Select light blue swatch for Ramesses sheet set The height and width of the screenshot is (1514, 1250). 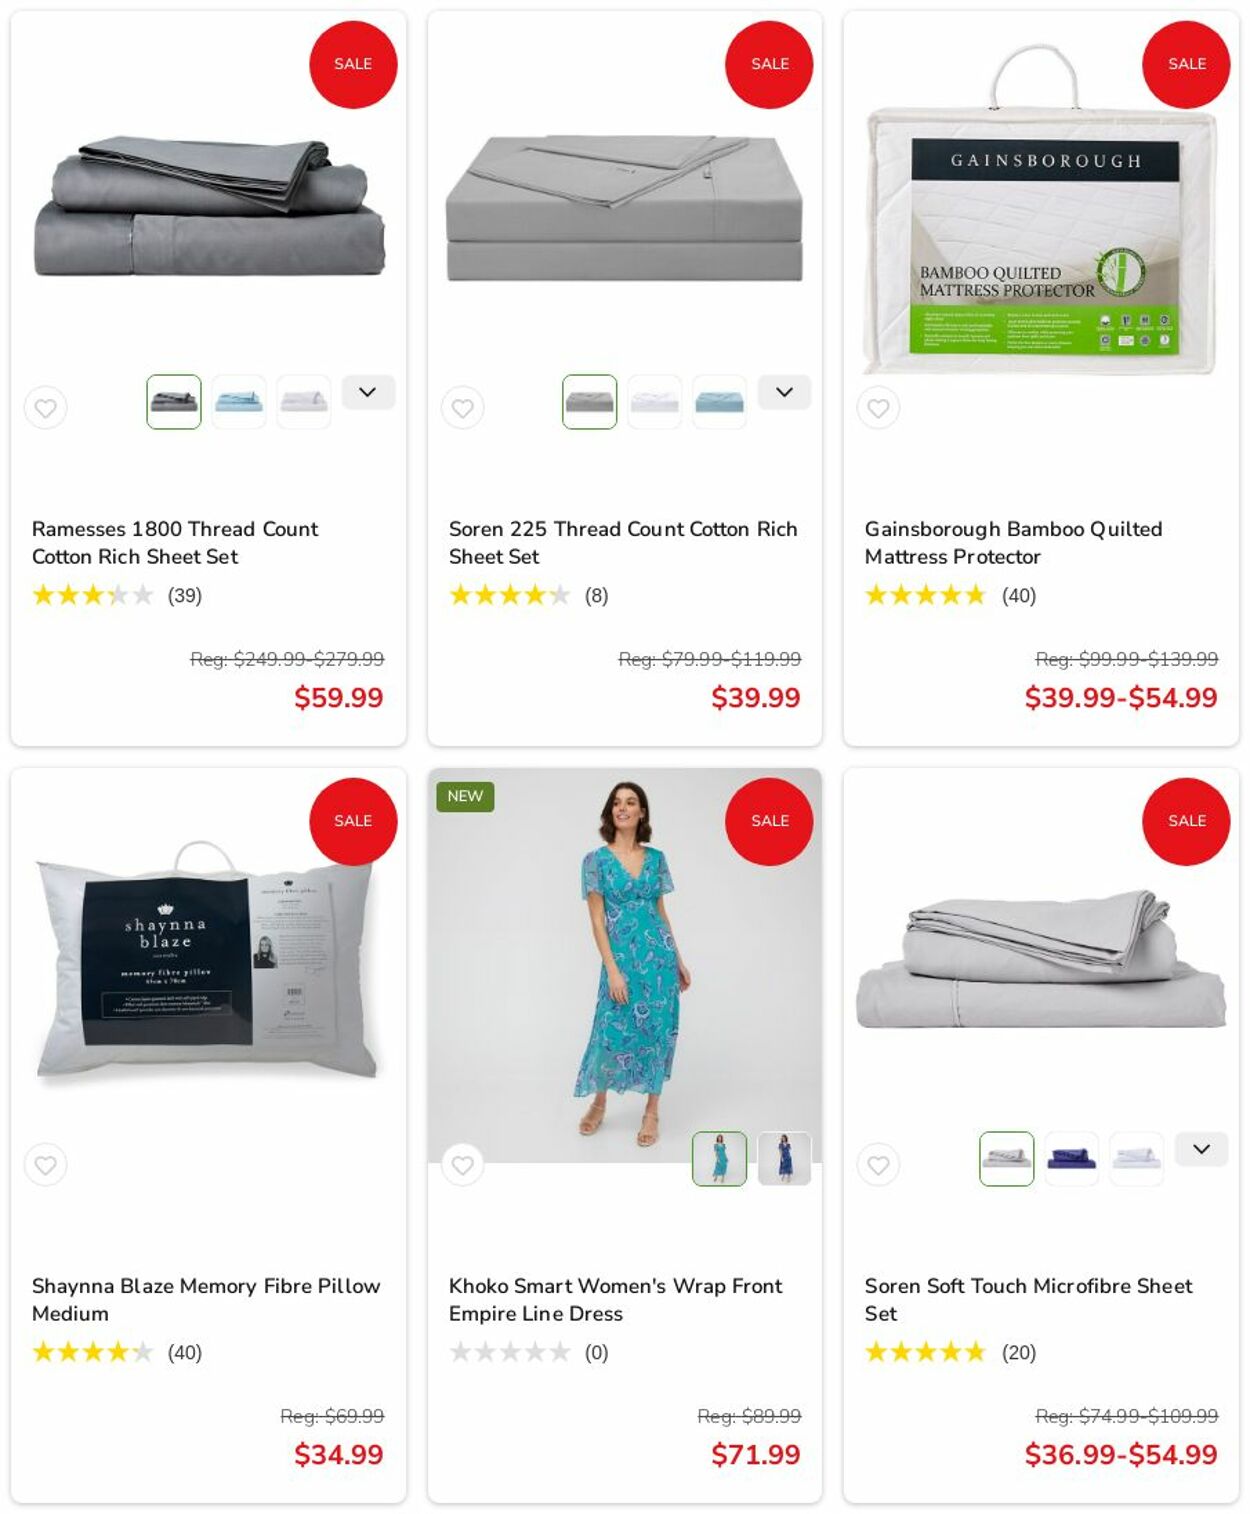[239, 402]
